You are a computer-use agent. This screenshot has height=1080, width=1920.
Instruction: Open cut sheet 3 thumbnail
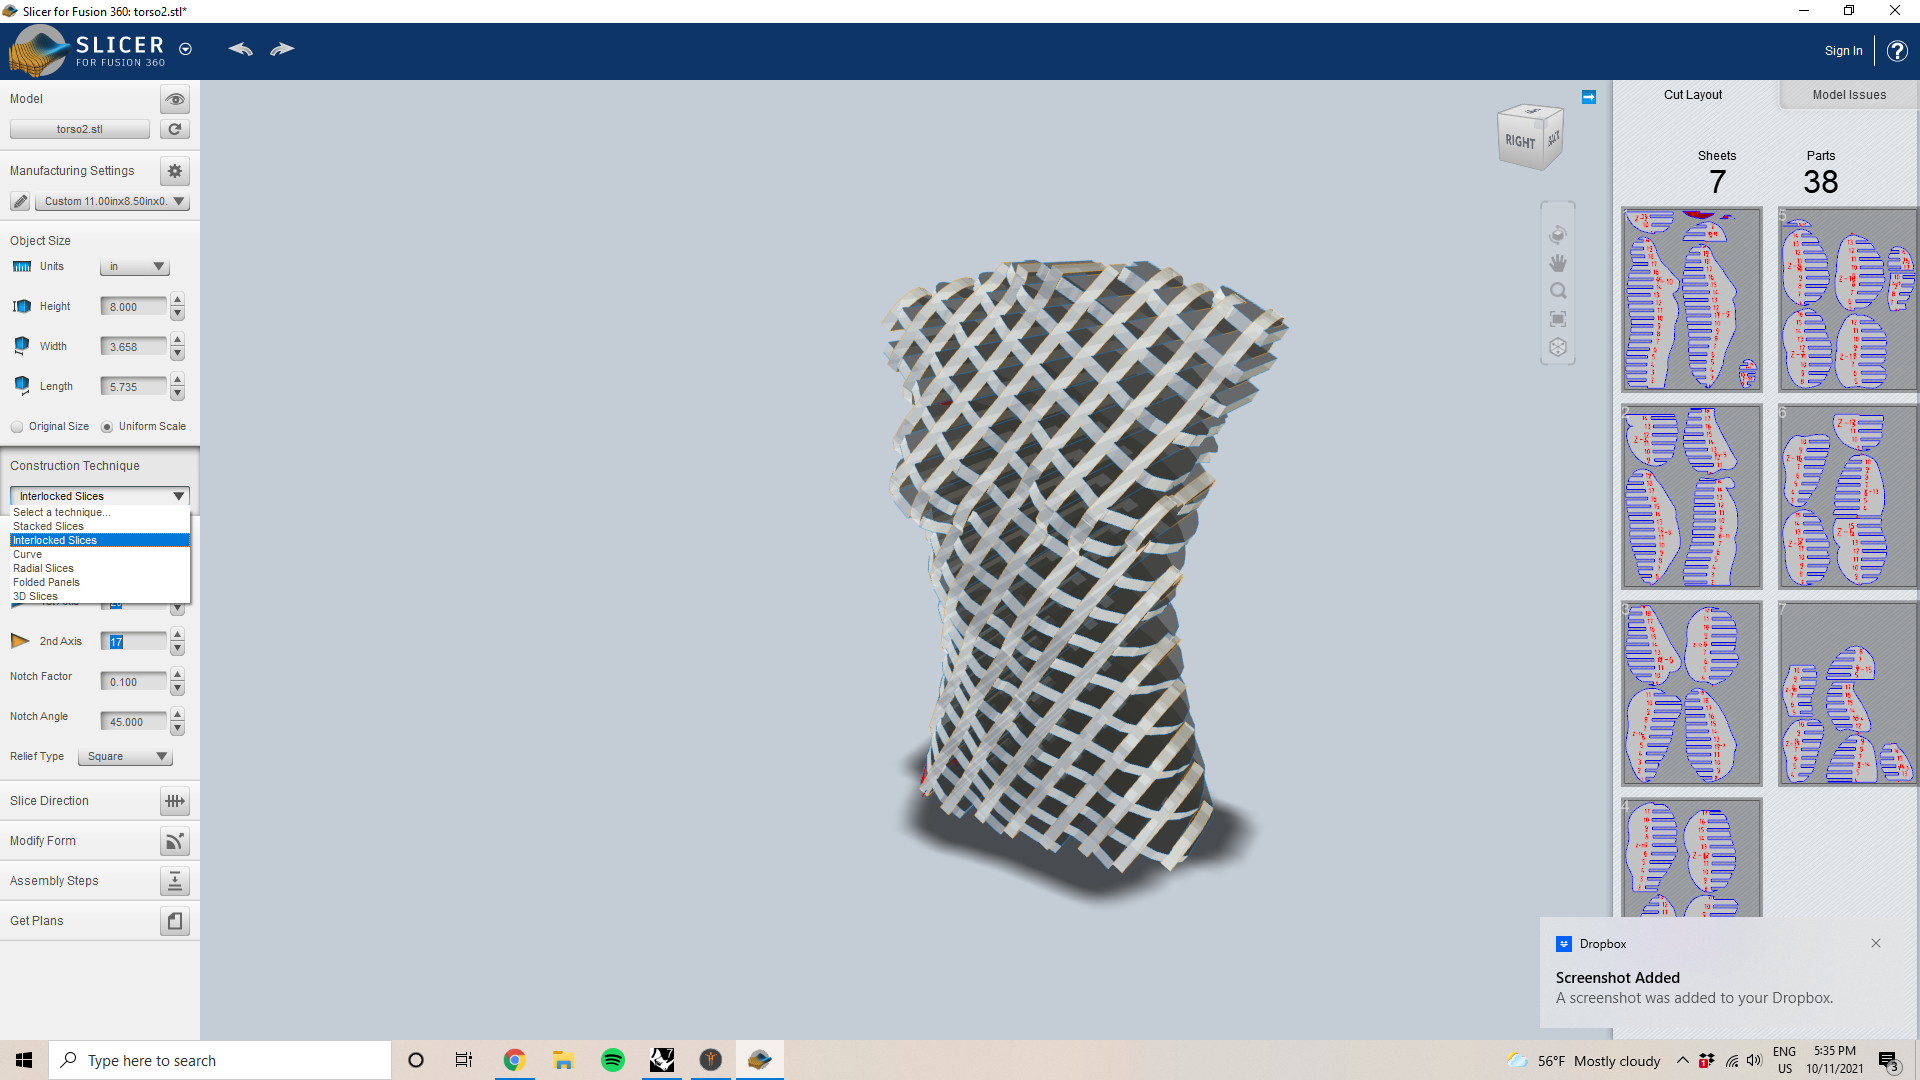(1691, 693)
